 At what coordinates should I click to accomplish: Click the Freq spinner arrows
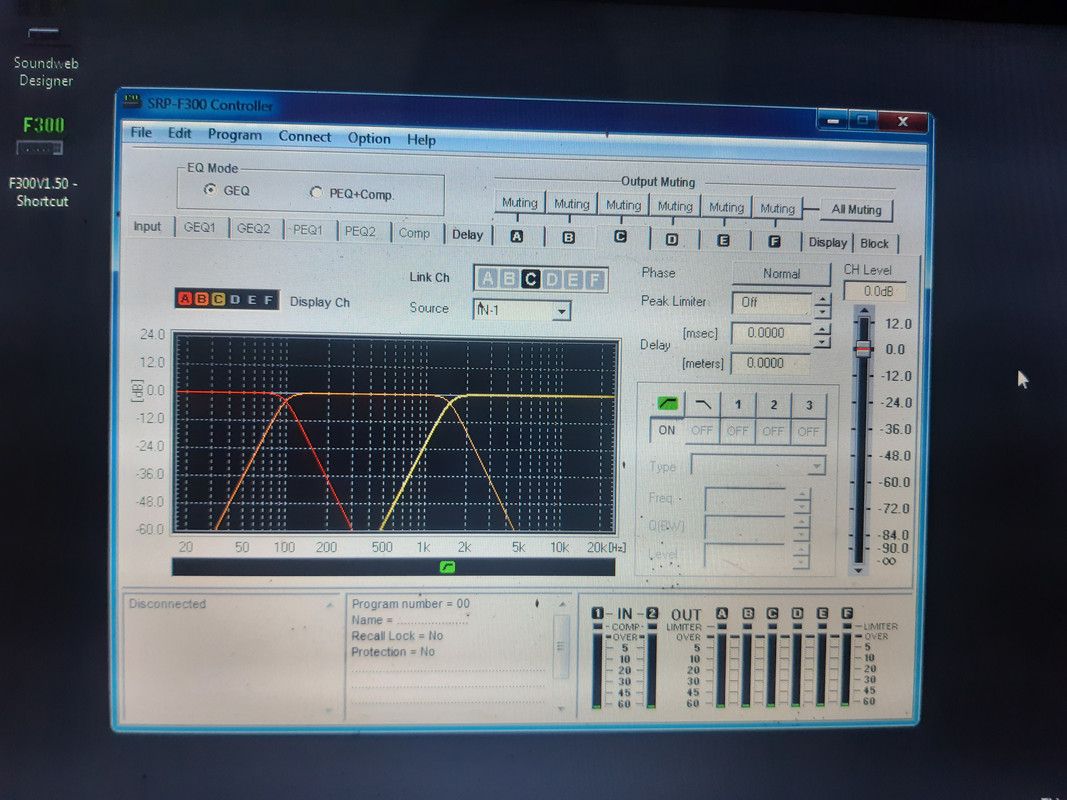coord(802,501)
